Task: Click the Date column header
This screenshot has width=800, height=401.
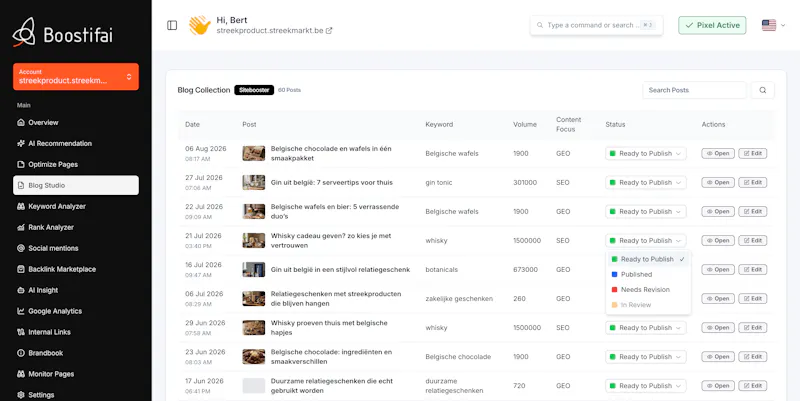Action: (192, 124)
